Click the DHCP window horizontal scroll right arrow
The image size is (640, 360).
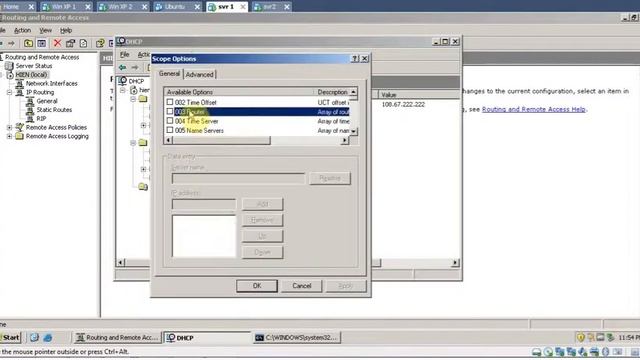click(x=455, y=262)
